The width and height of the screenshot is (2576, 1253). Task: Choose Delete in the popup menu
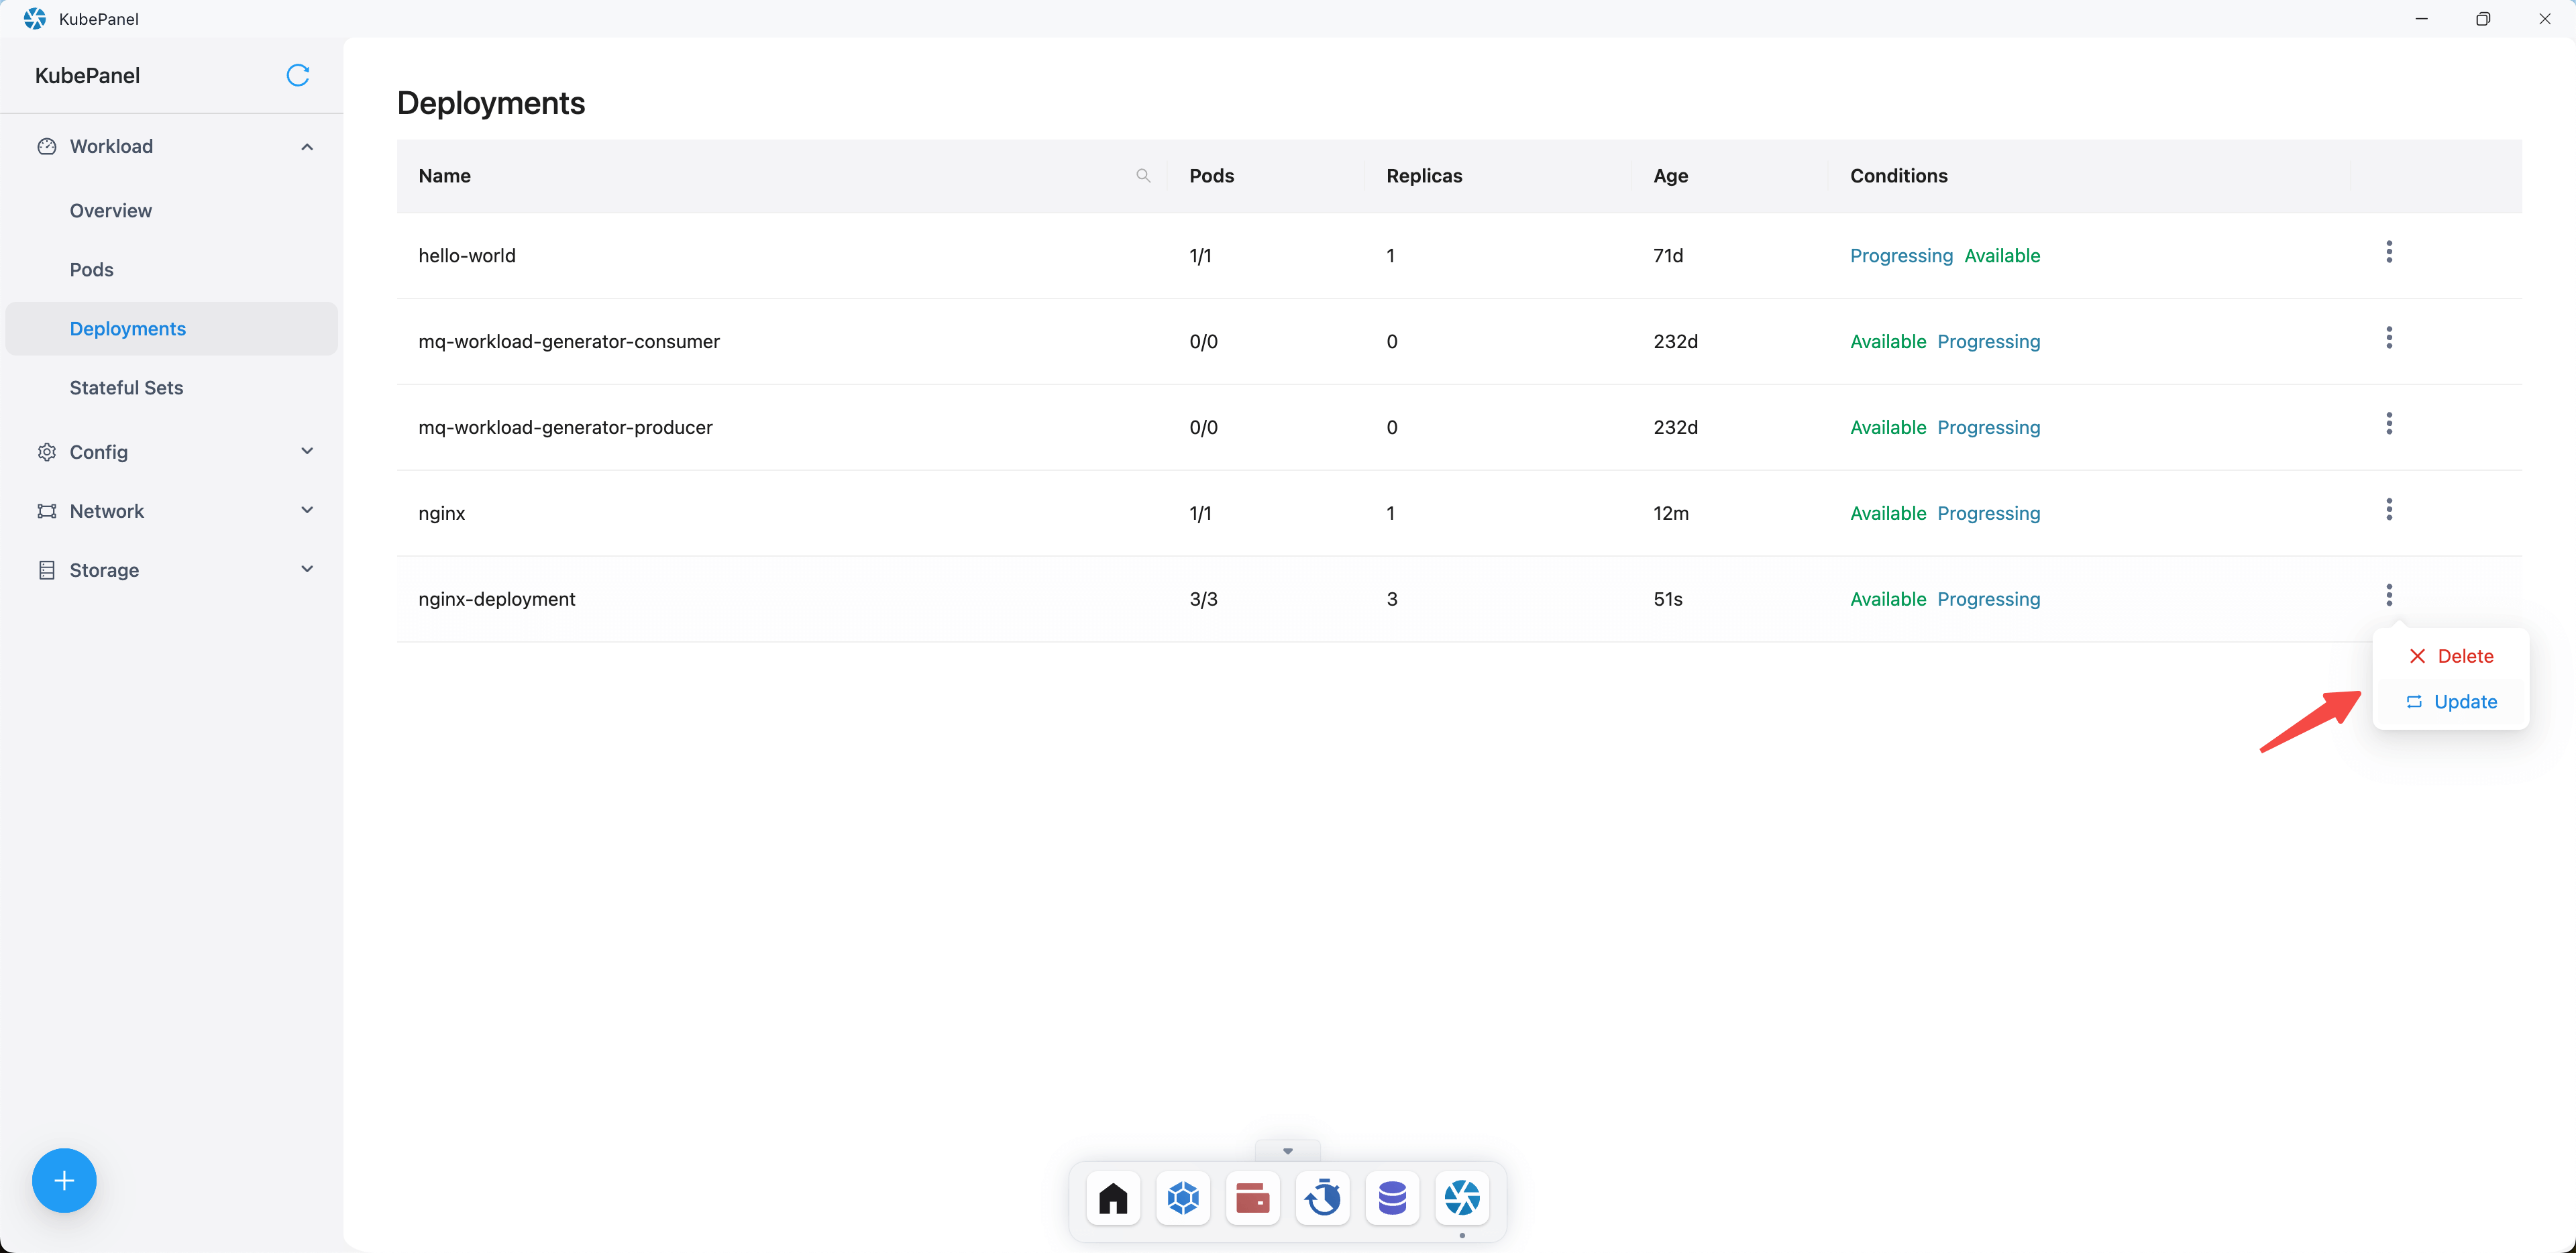[x=2451, y=656]
